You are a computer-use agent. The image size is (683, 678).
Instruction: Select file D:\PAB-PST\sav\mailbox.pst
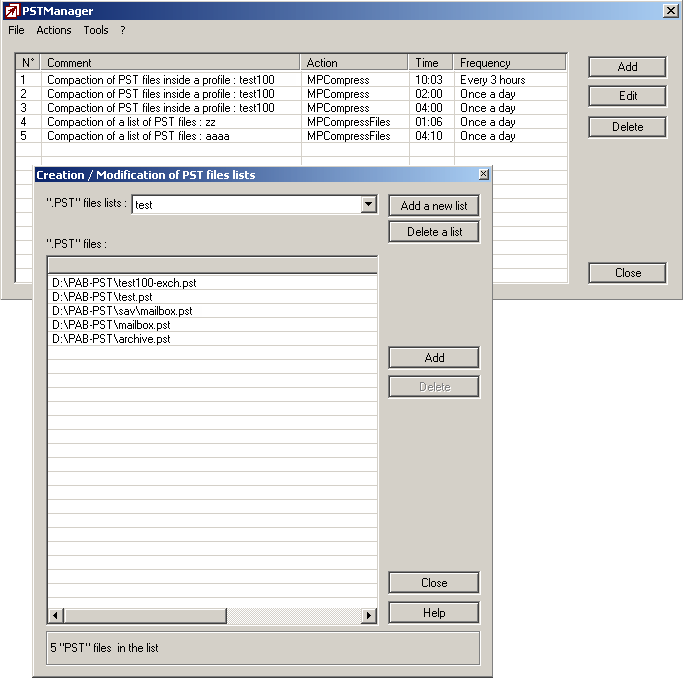coord(212,311)
